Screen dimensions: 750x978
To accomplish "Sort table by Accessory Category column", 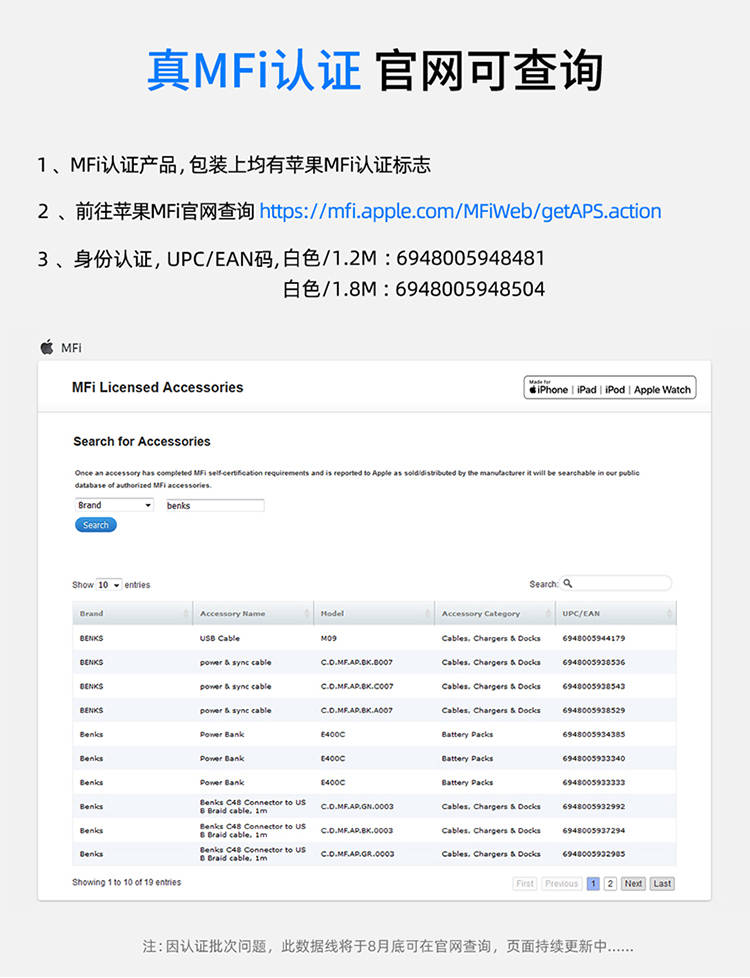I will [494, 613].
